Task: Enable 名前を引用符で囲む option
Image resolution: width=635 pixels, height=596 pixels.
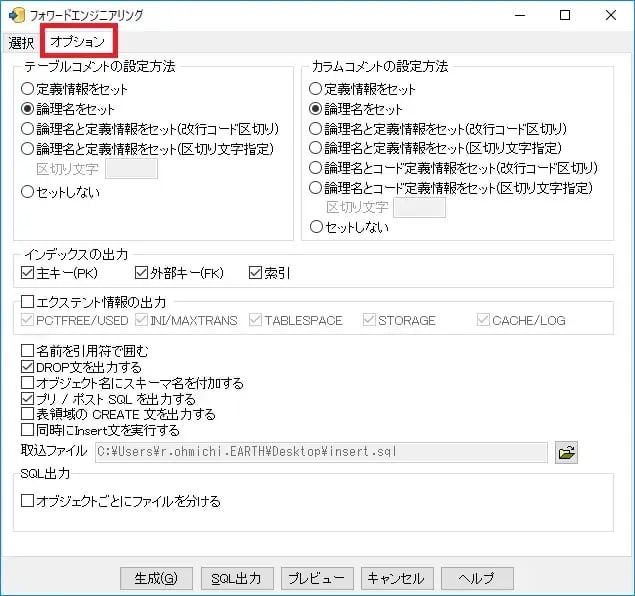Action: click(x=28, y=351)
